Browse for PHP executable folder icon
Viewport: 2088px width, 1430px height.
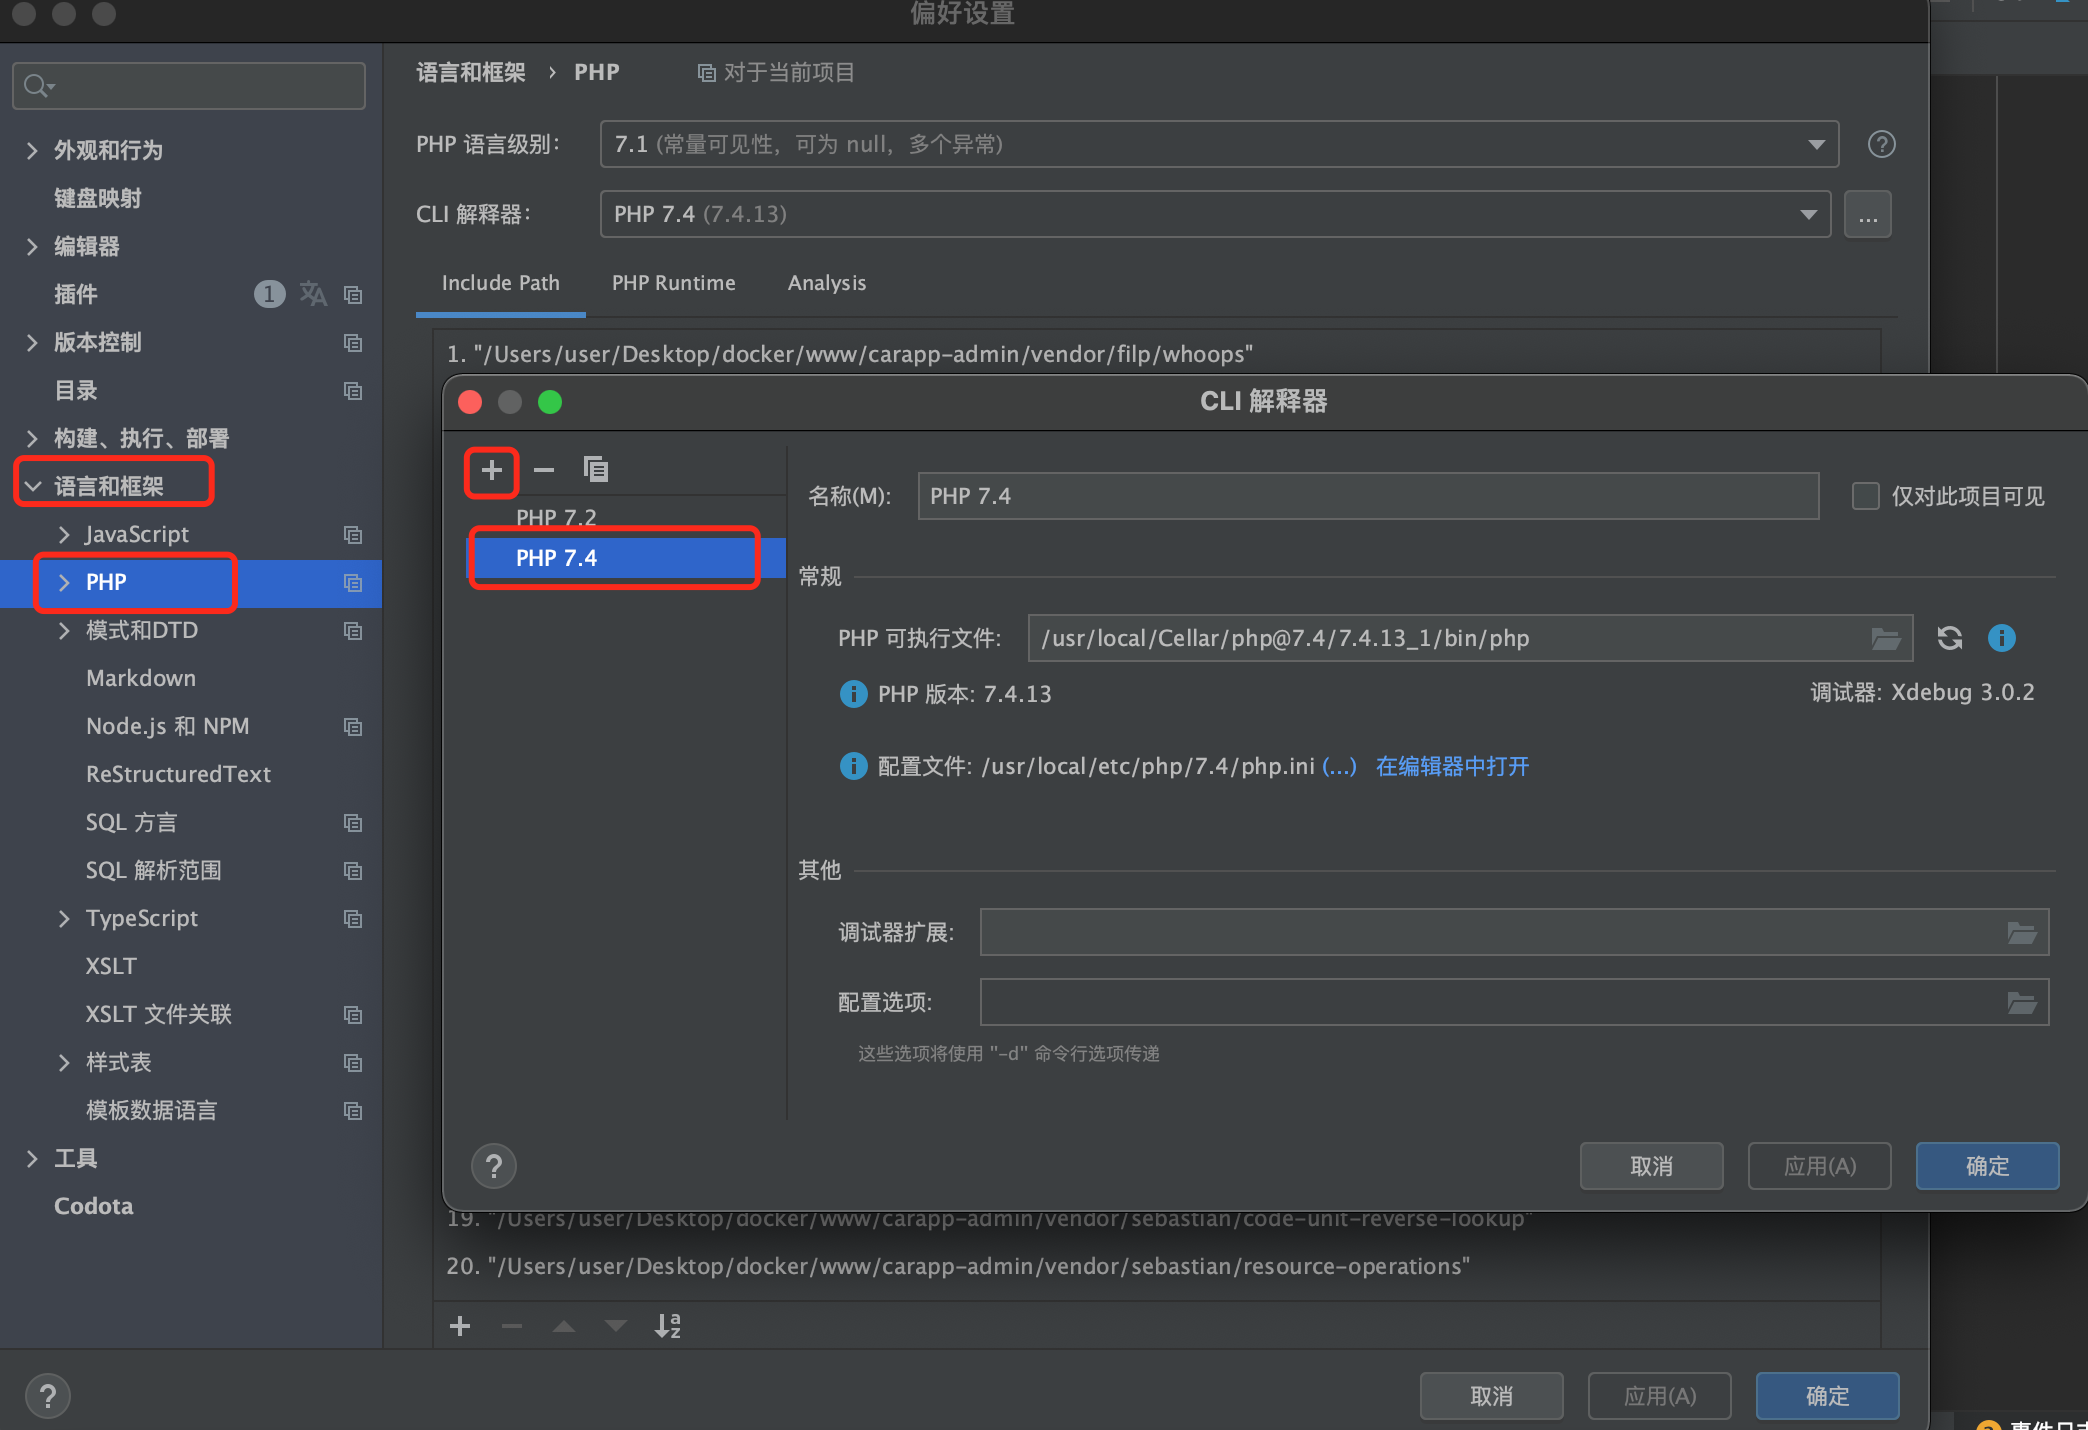point(1885,639)
